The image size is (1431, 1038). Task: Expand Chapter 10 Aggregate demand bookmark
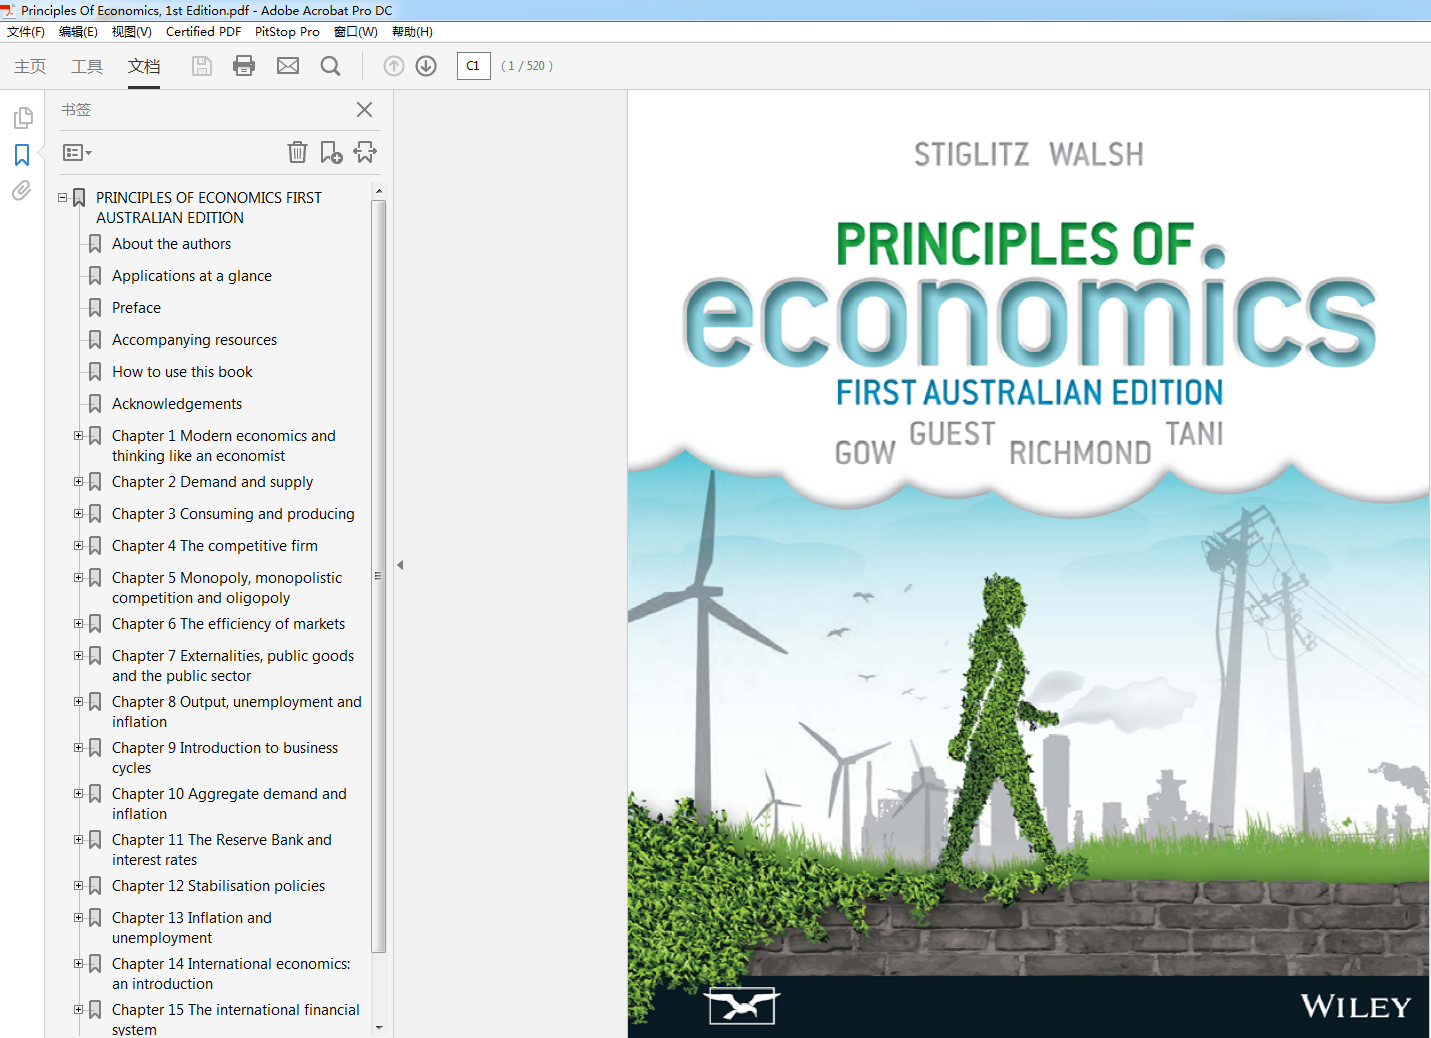click(78, 794)
